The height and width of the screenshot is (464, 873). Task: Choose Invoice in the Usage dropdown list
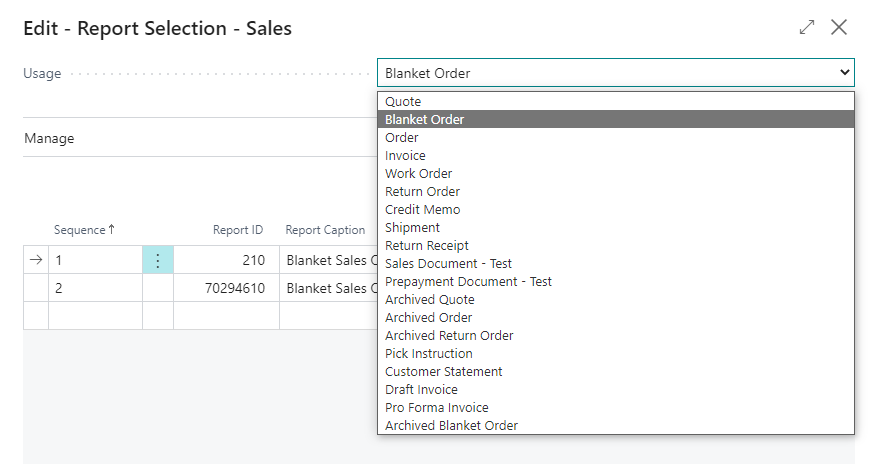tap(405, 156)
